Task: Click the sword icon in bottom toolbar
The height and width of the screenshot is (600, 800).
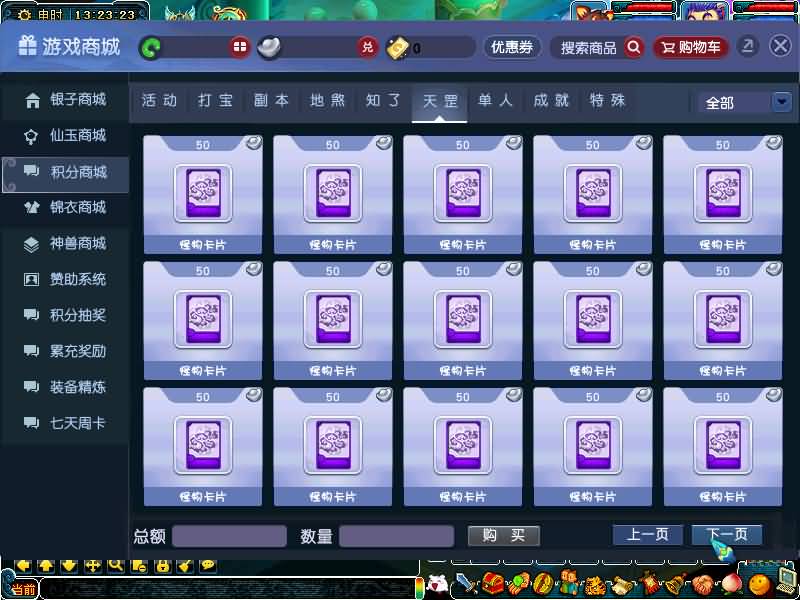Action: tap(466, 584)
